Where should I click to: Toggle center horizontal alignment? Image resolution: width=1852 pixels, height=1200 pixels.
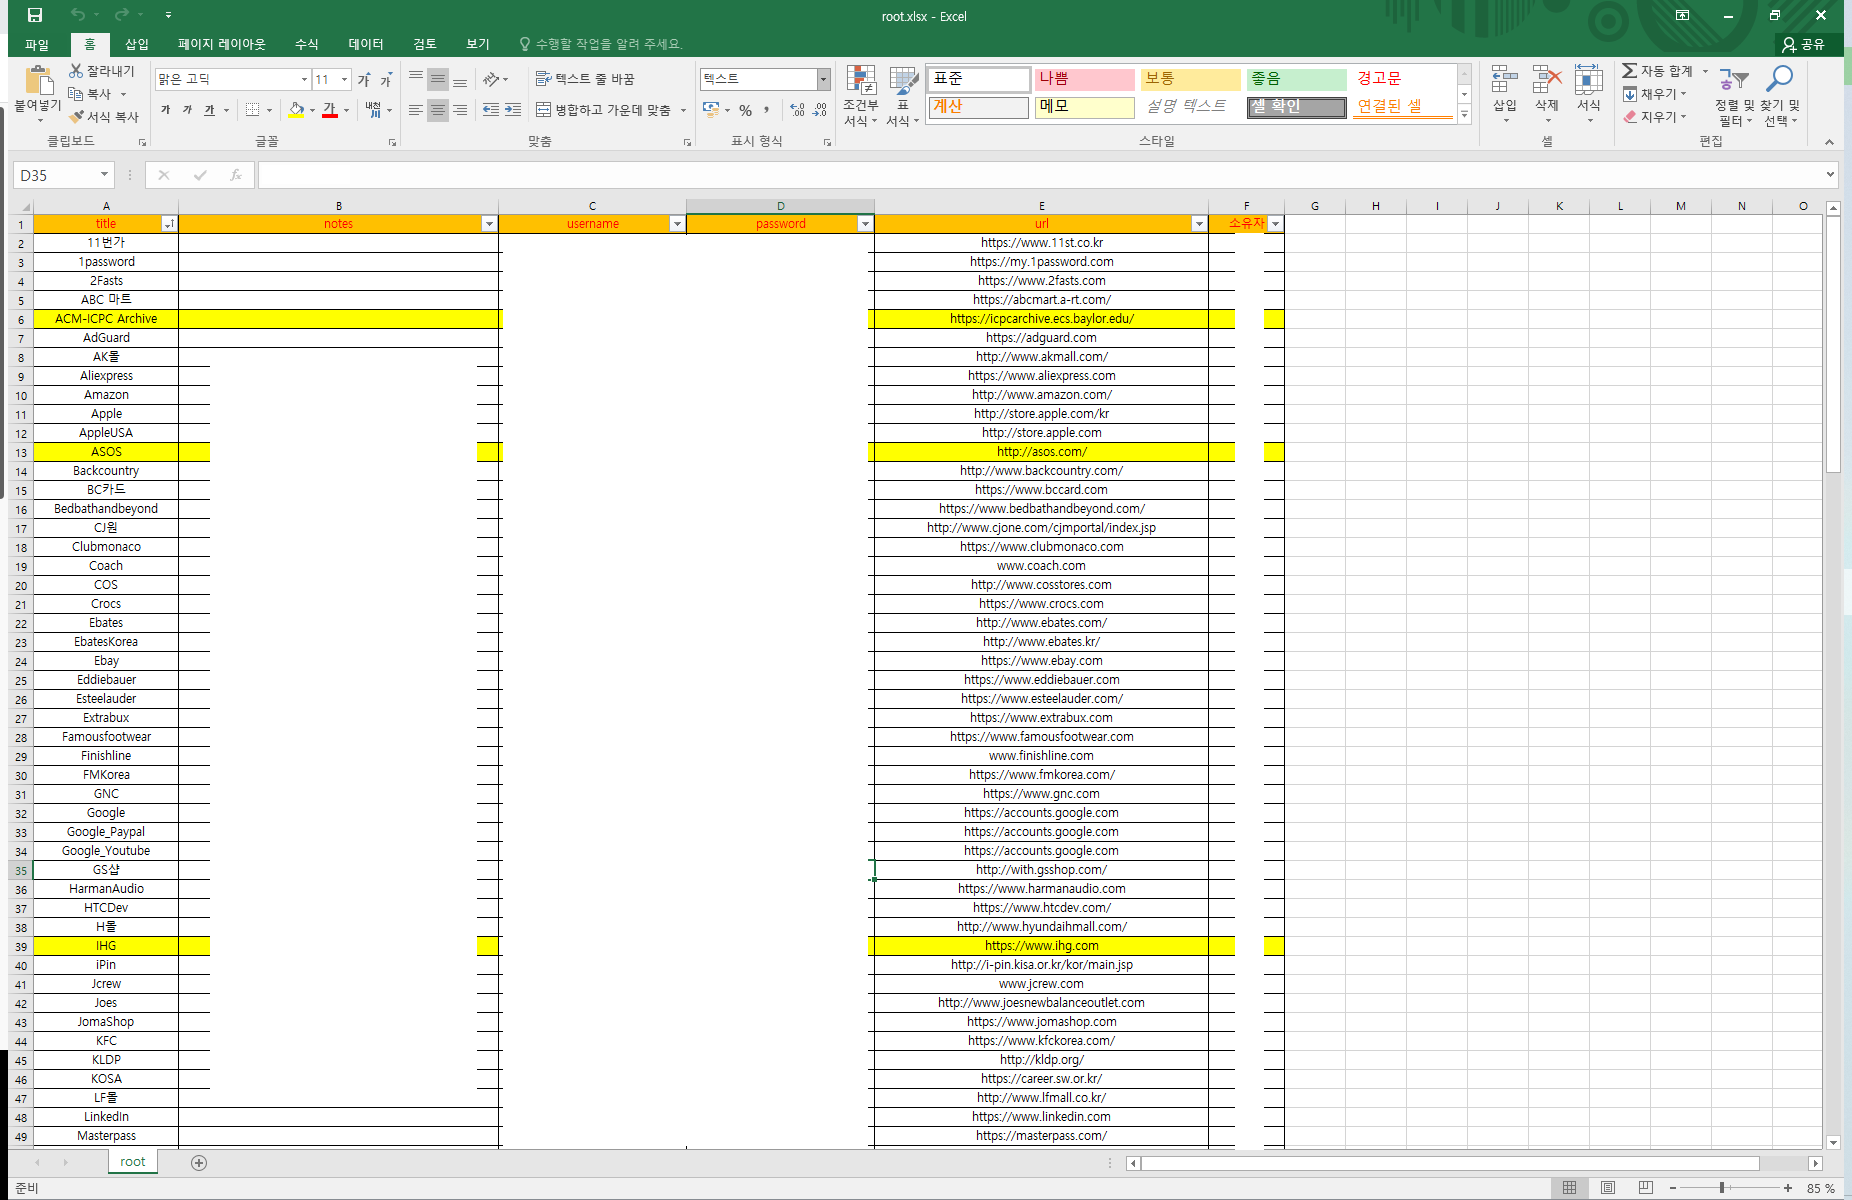[x=438, y=110]
